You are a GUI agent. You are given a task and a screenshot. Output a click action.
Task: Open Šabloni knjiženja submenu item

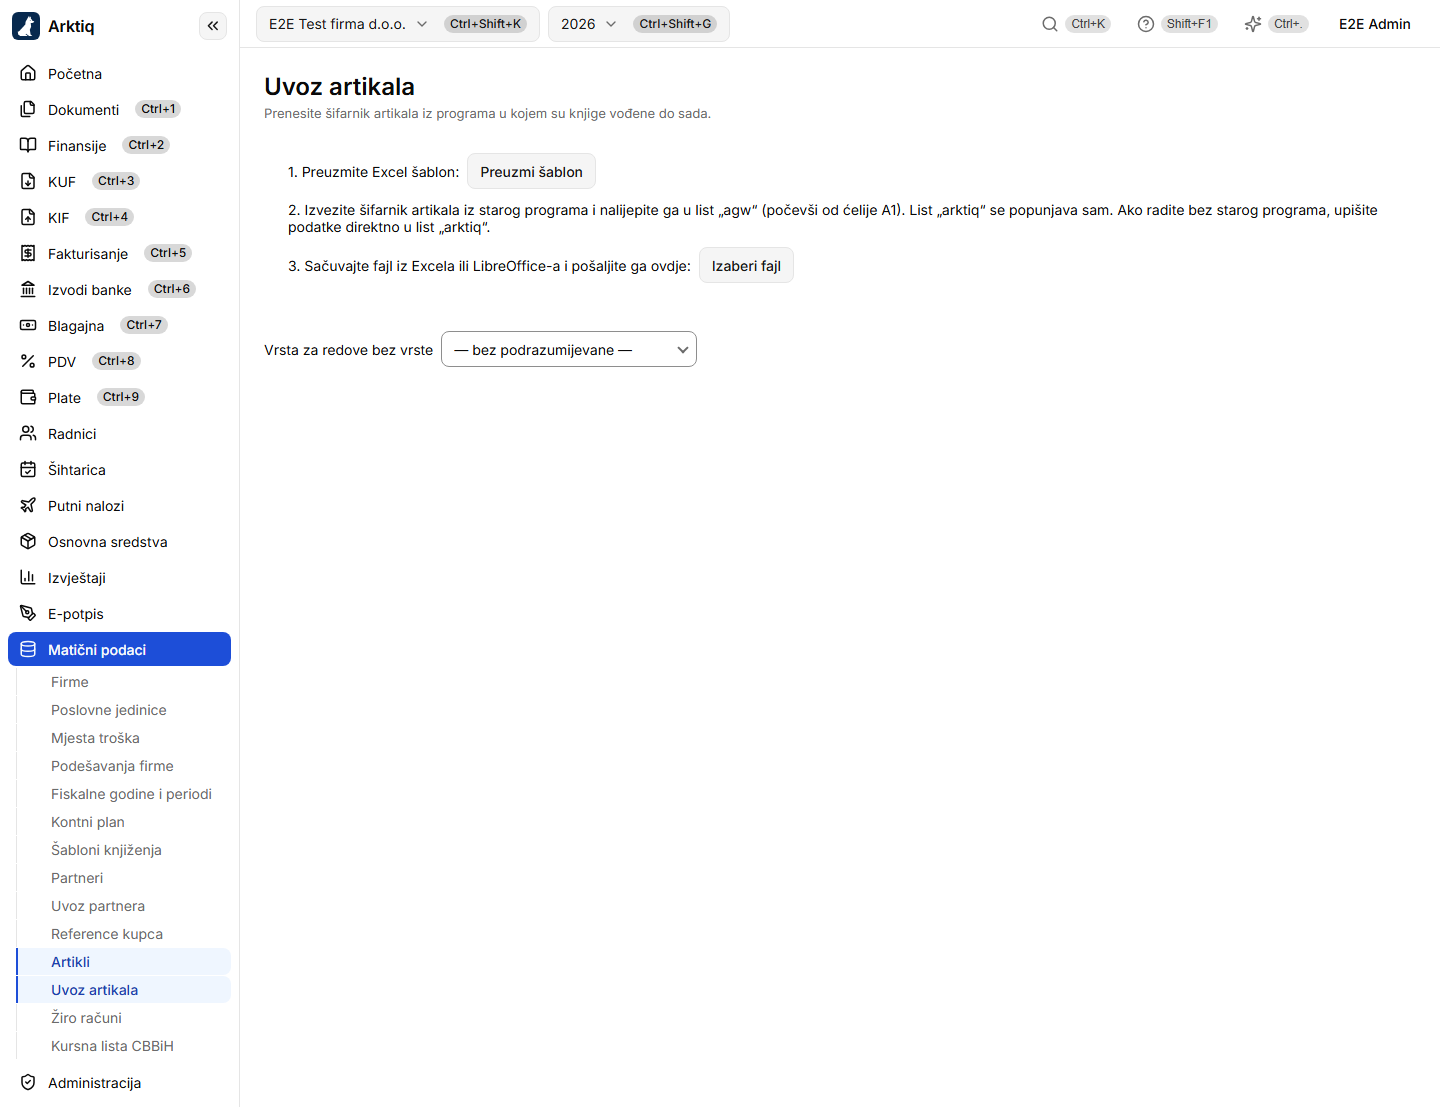pos(124,850)
